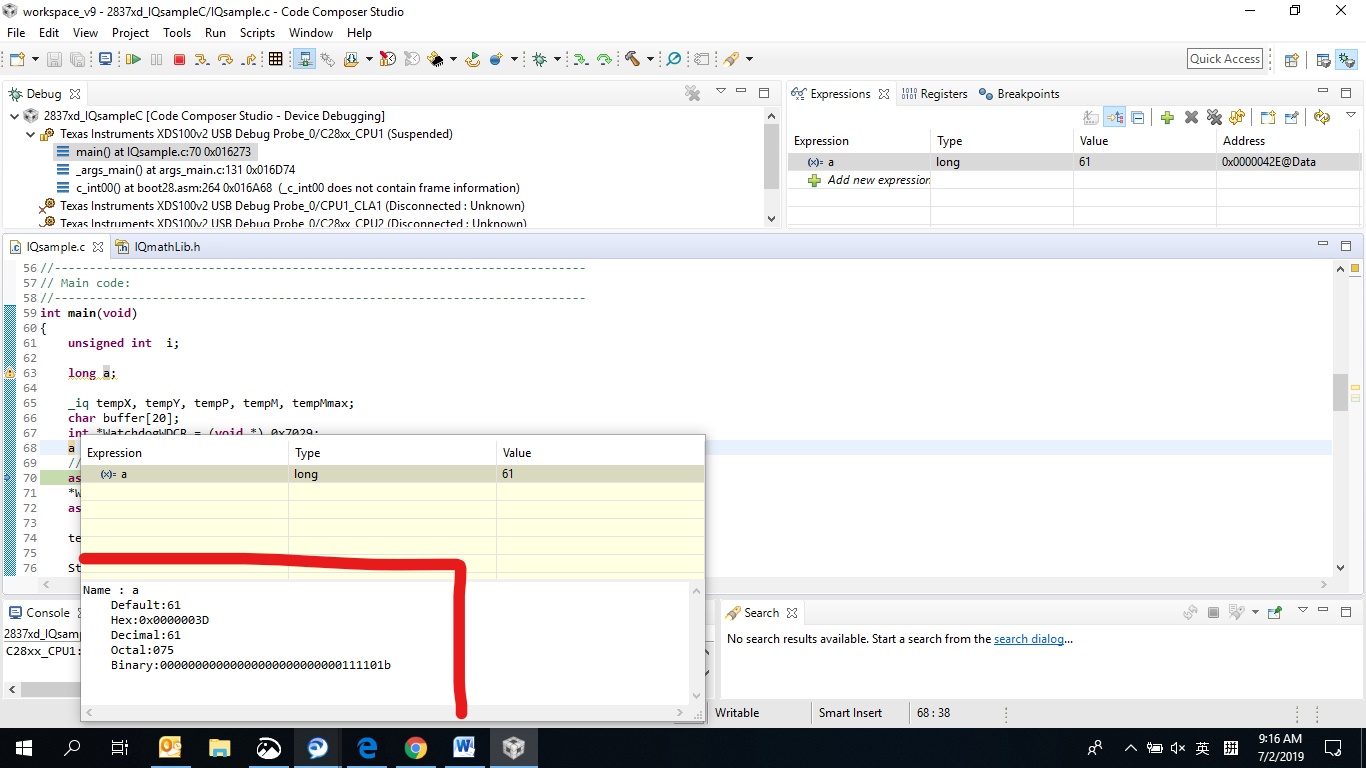Click the Remove Selected Expression X icon
Screen dimensions: 1366x768
coord(1191,117)
